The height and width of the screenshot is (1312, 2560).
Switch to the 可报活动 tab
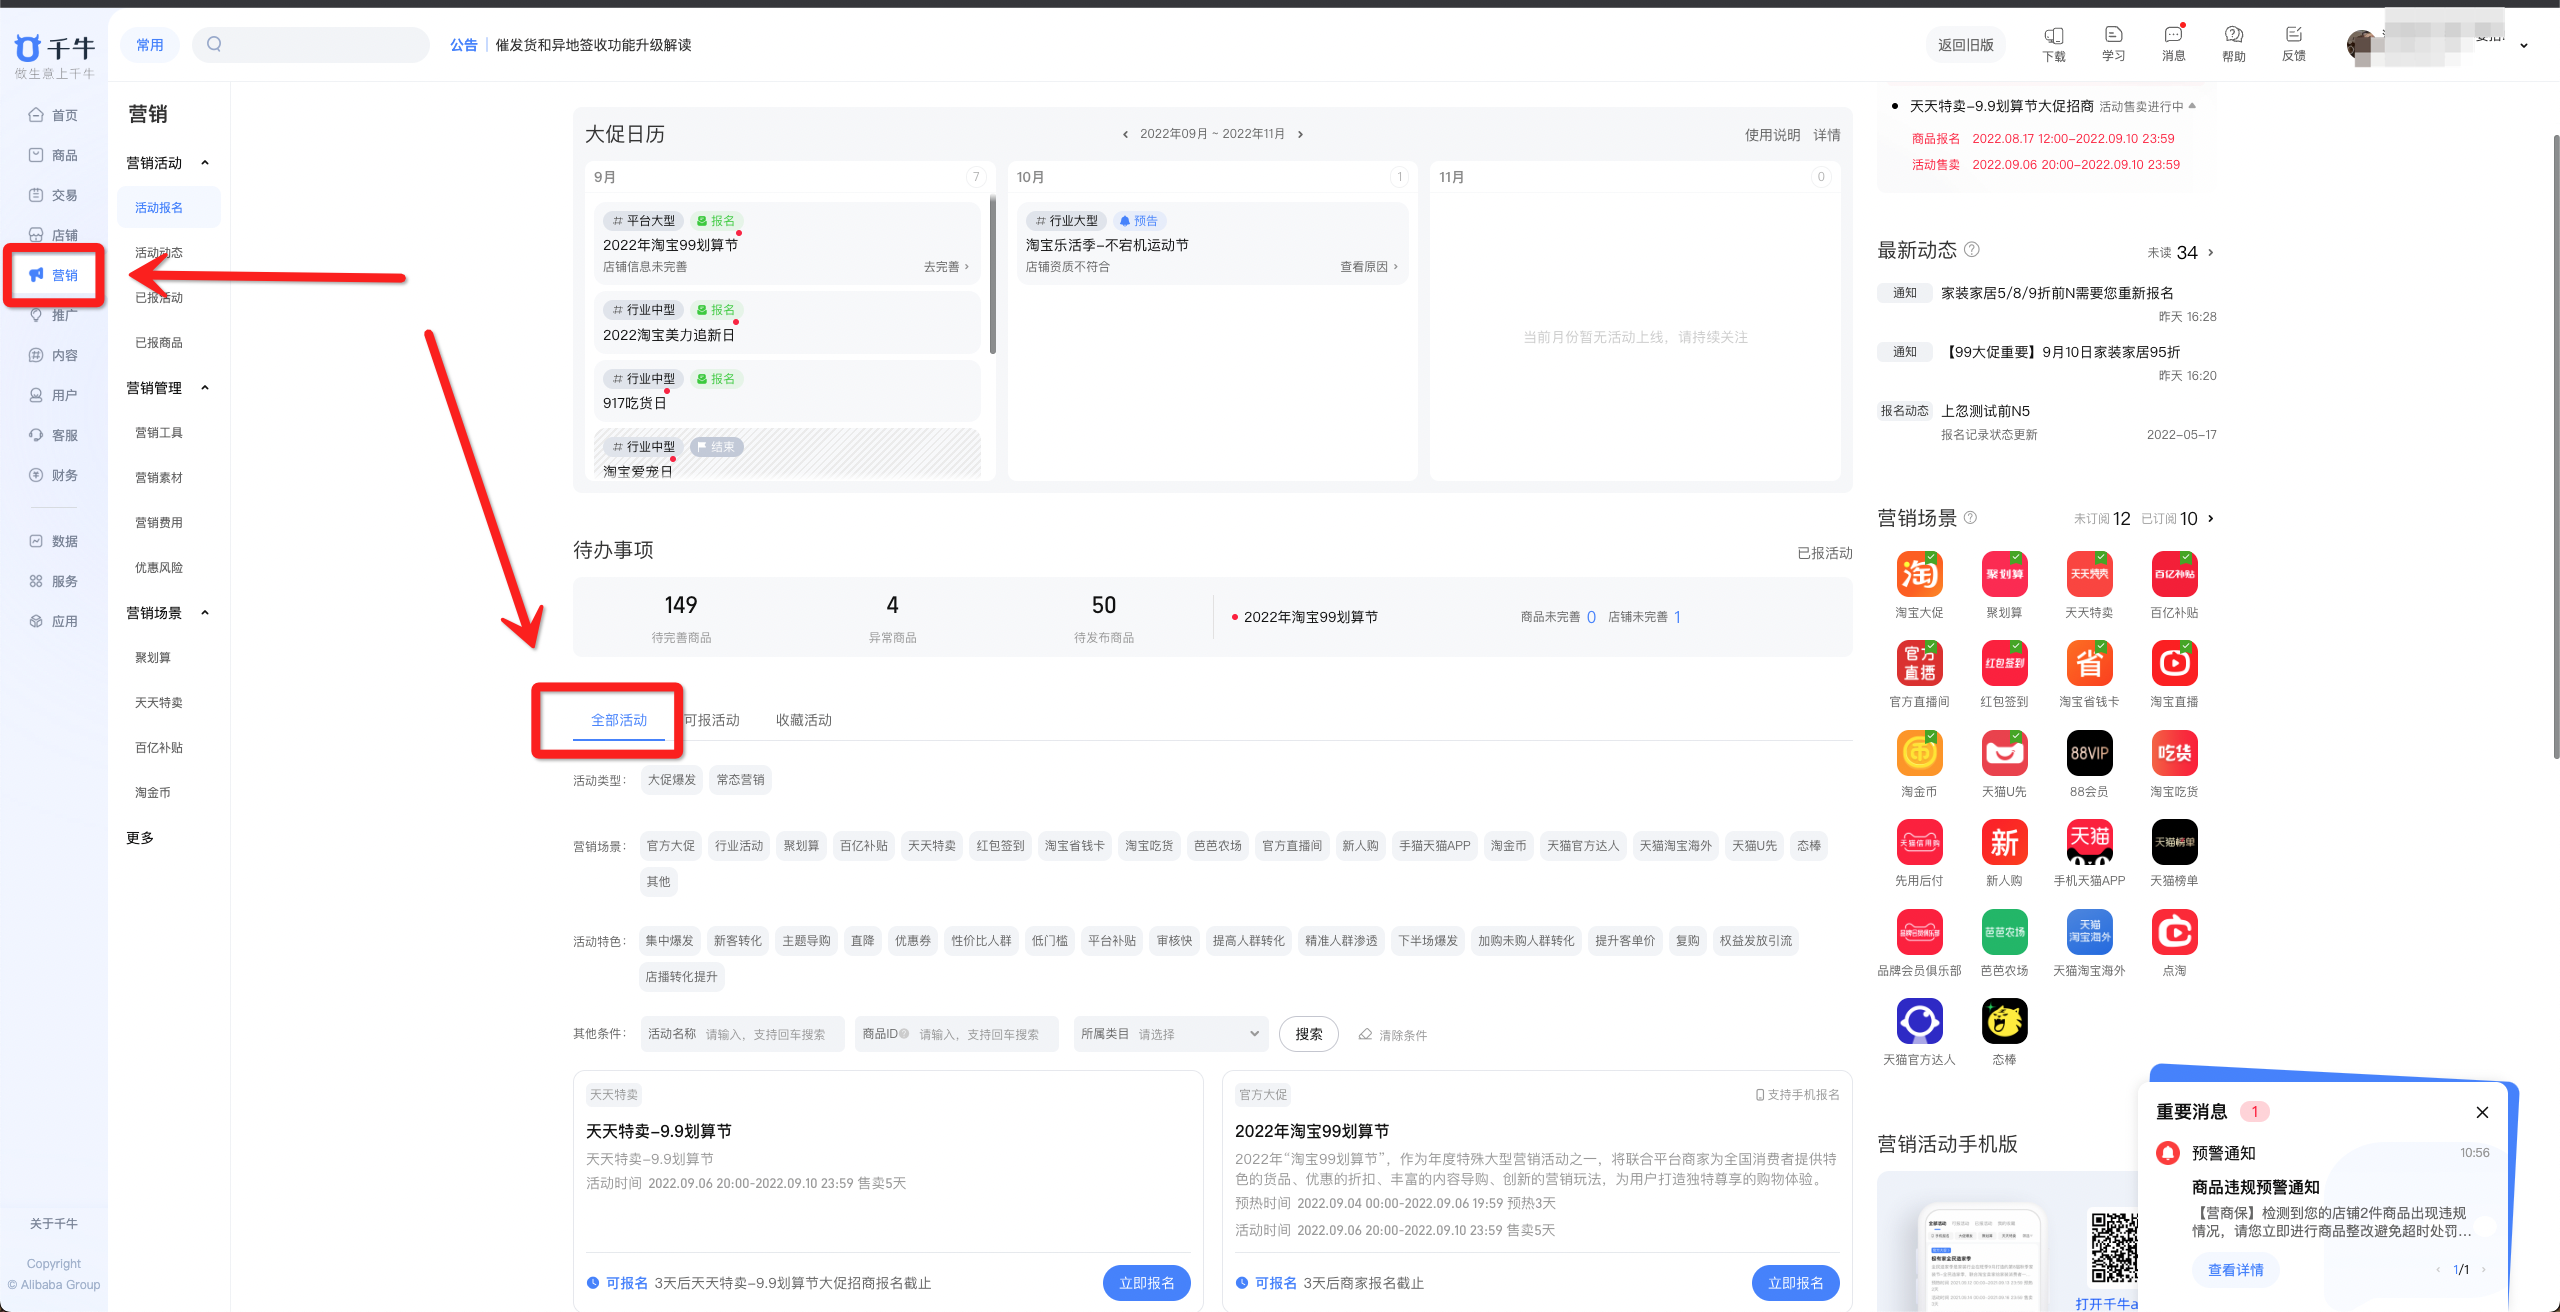pyautogui.click(x=712, y=720)
